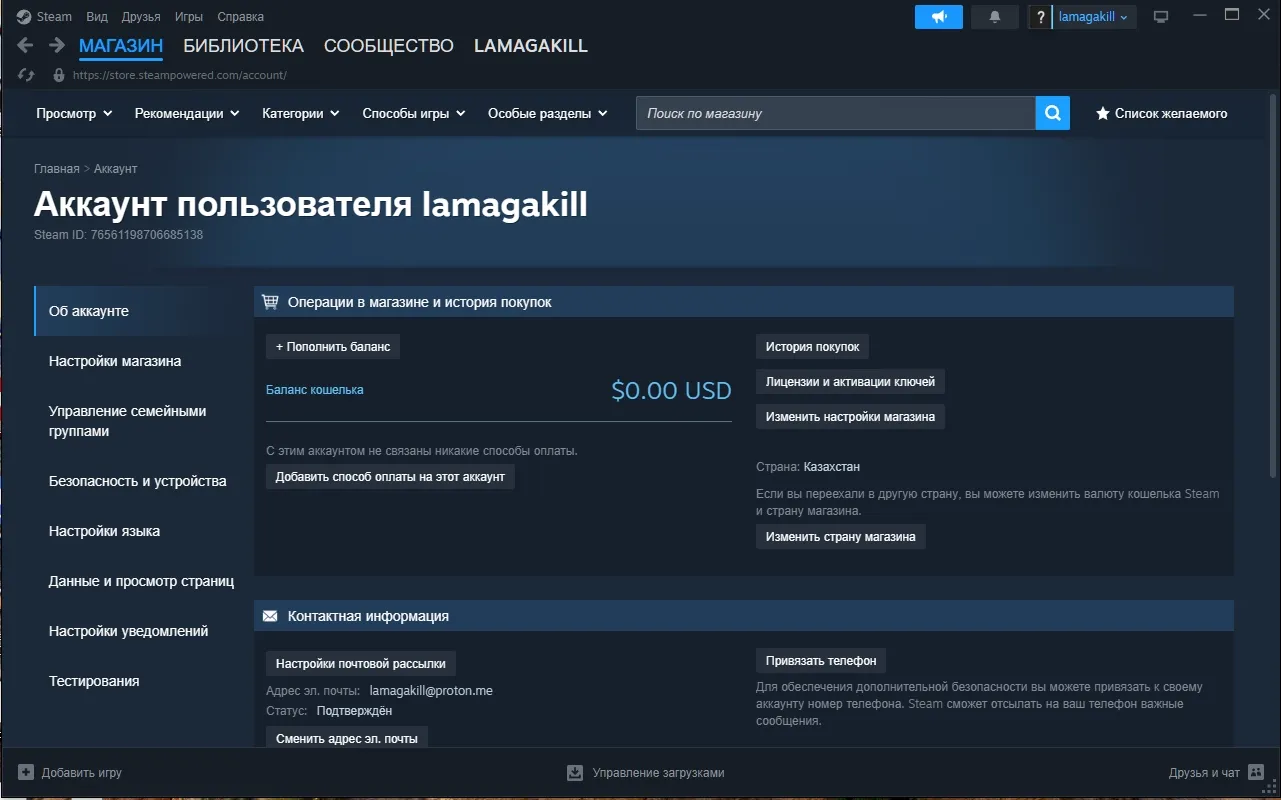The width and height of the screenshot is (1281, 800).
Task: Click the Добавить игру label
Action: [82, 772]
